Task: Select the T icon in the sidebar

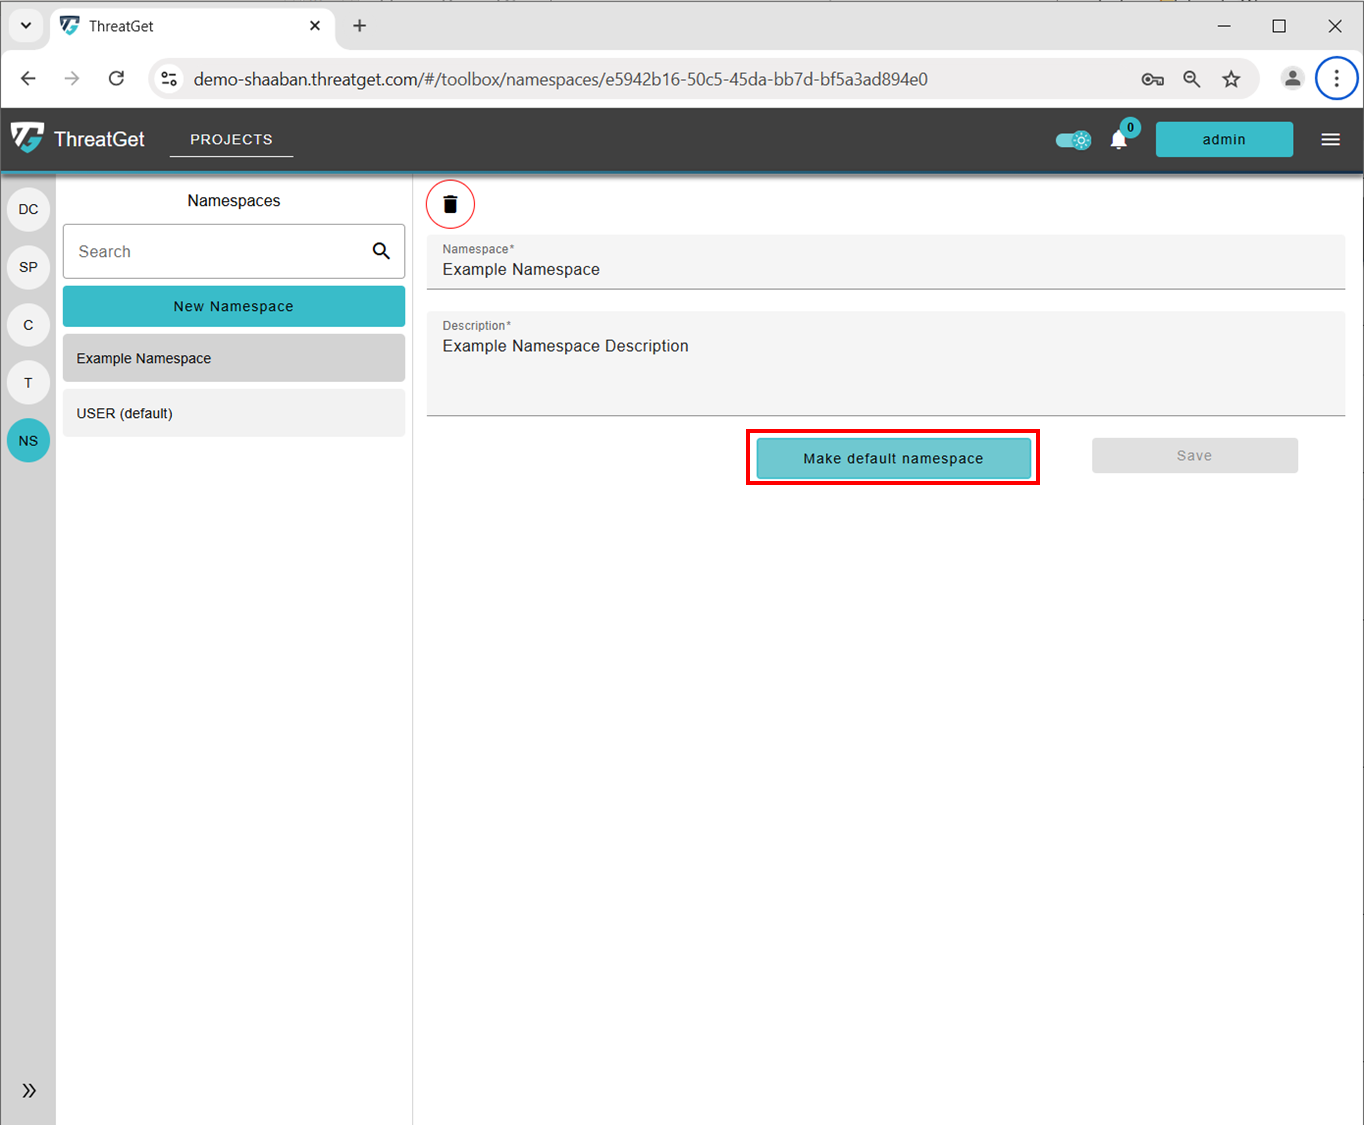Action: pos(28,382)
